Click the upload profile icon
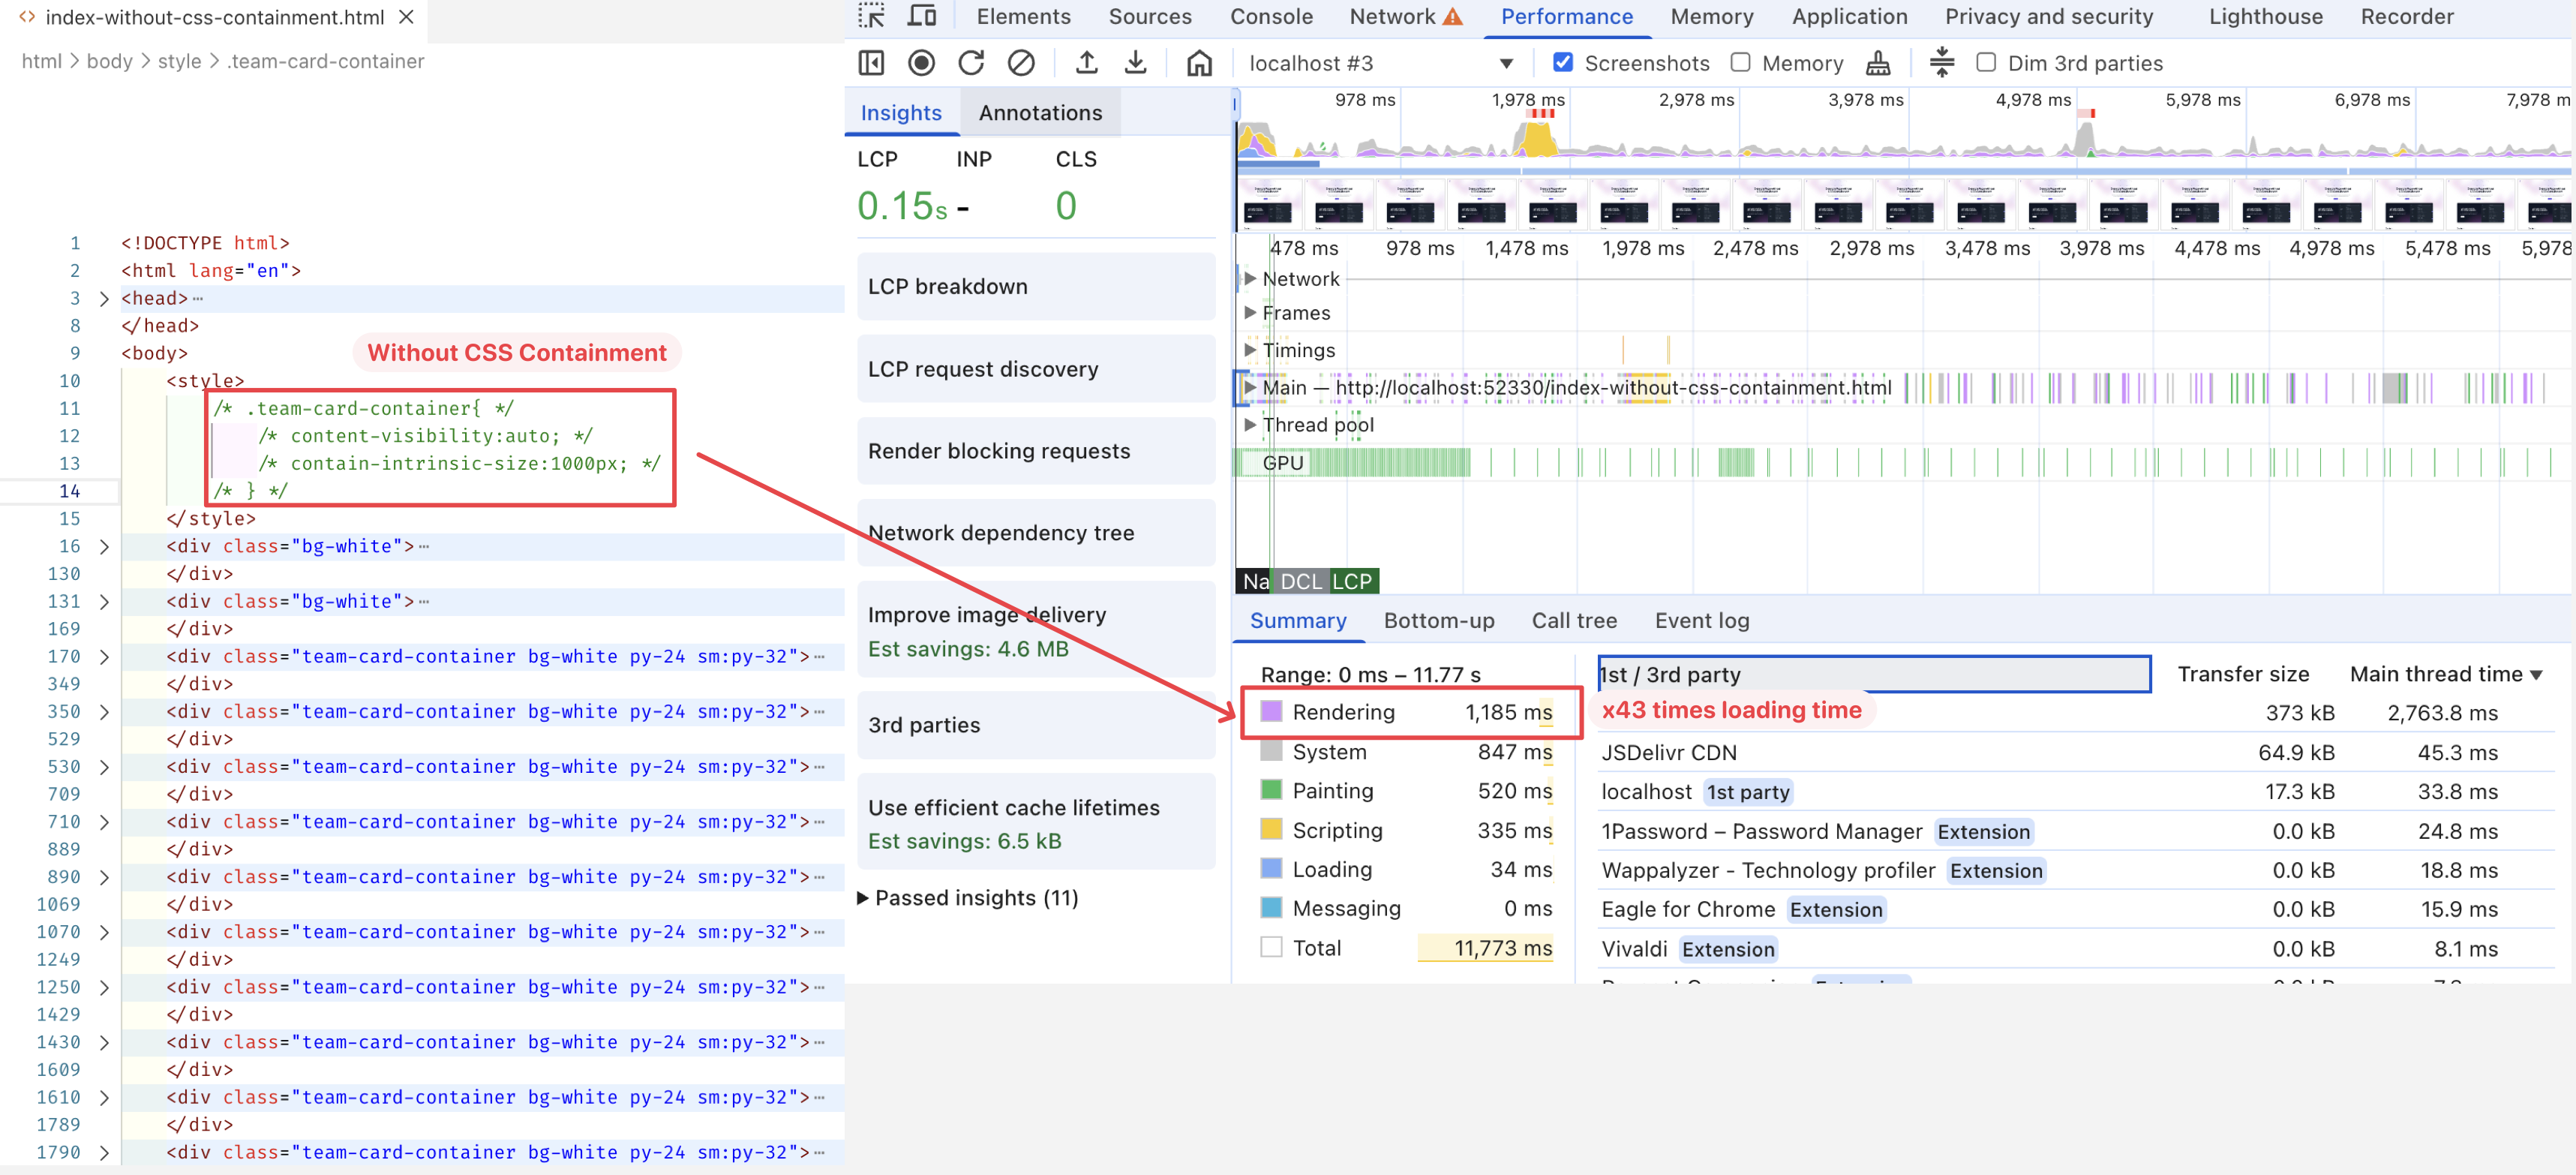Screen dimensions: 2576x1175 (1086, 63)
